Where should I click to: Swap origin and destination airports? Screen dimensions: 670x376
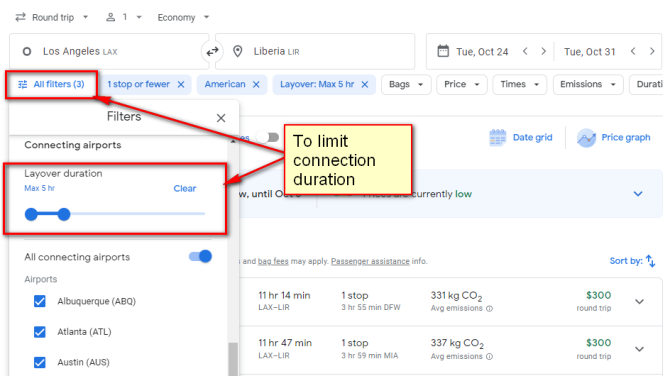point(212,52)
